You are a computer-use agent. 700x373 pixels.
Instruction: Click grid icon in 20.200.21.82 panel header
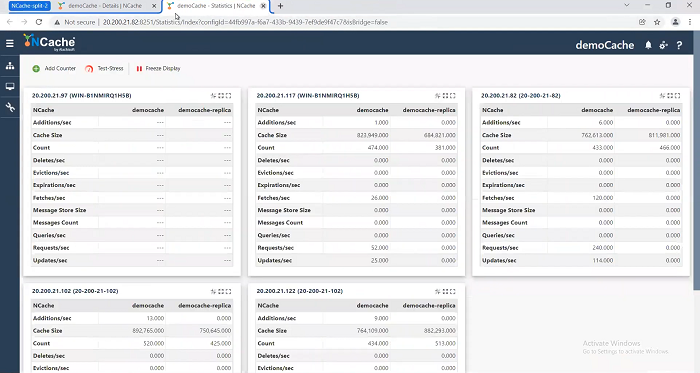click(670, 95)
